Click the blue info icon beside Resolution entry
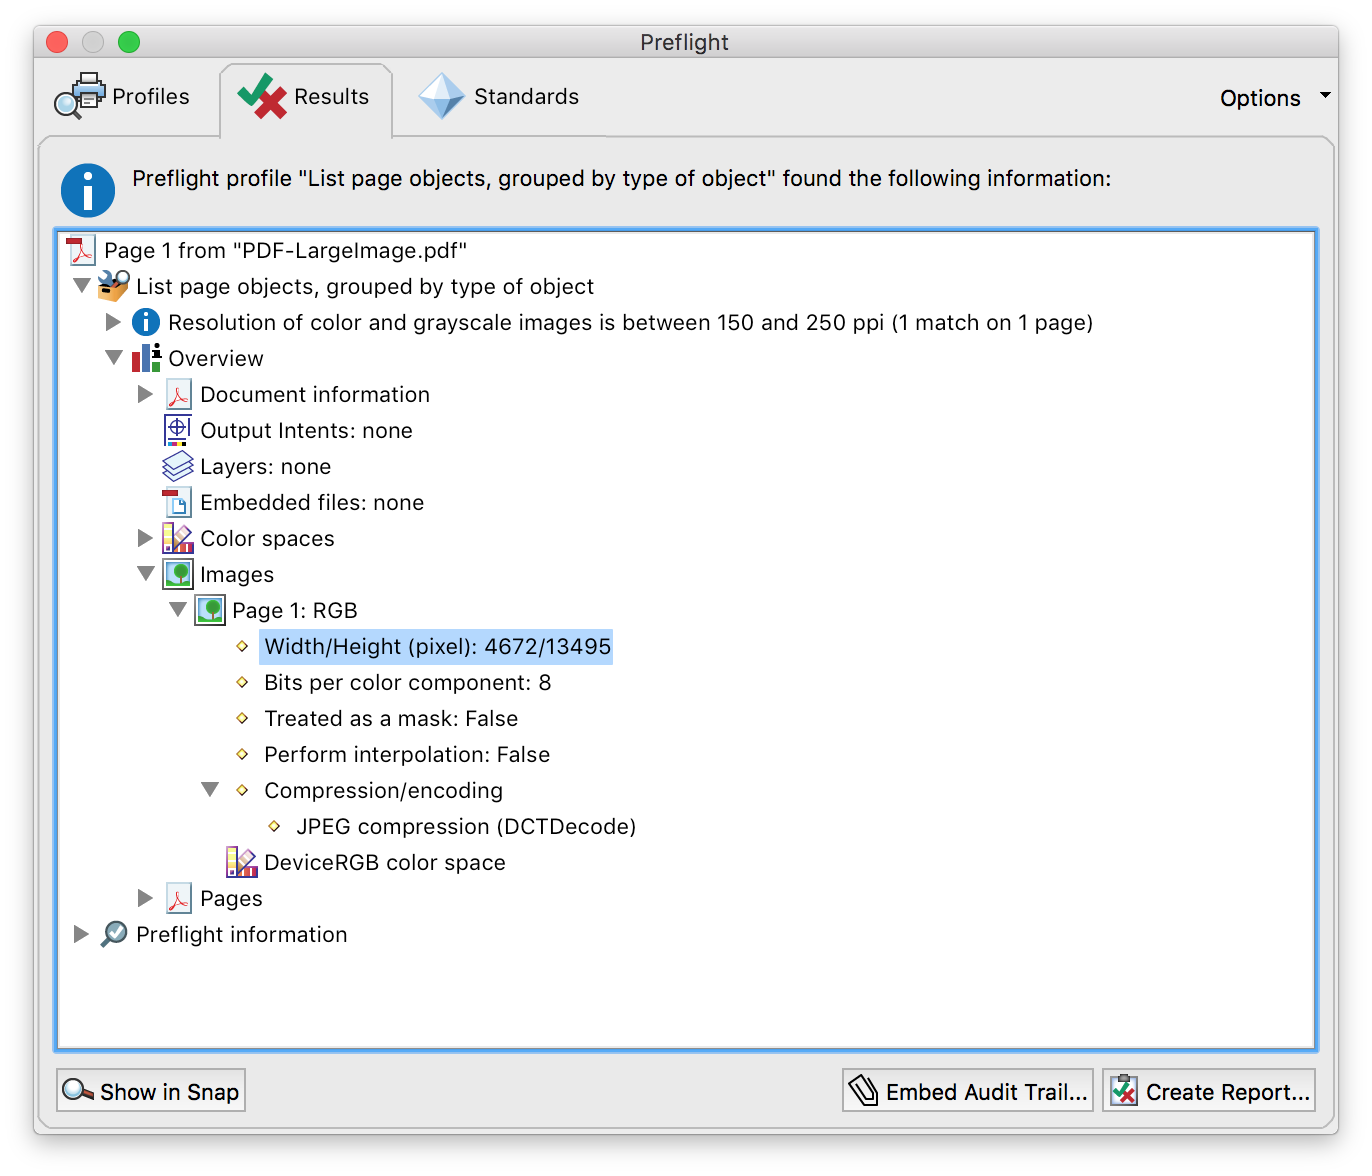Screen dimensions: 1372x1176 pyautogui.click(x=146, y=322)
